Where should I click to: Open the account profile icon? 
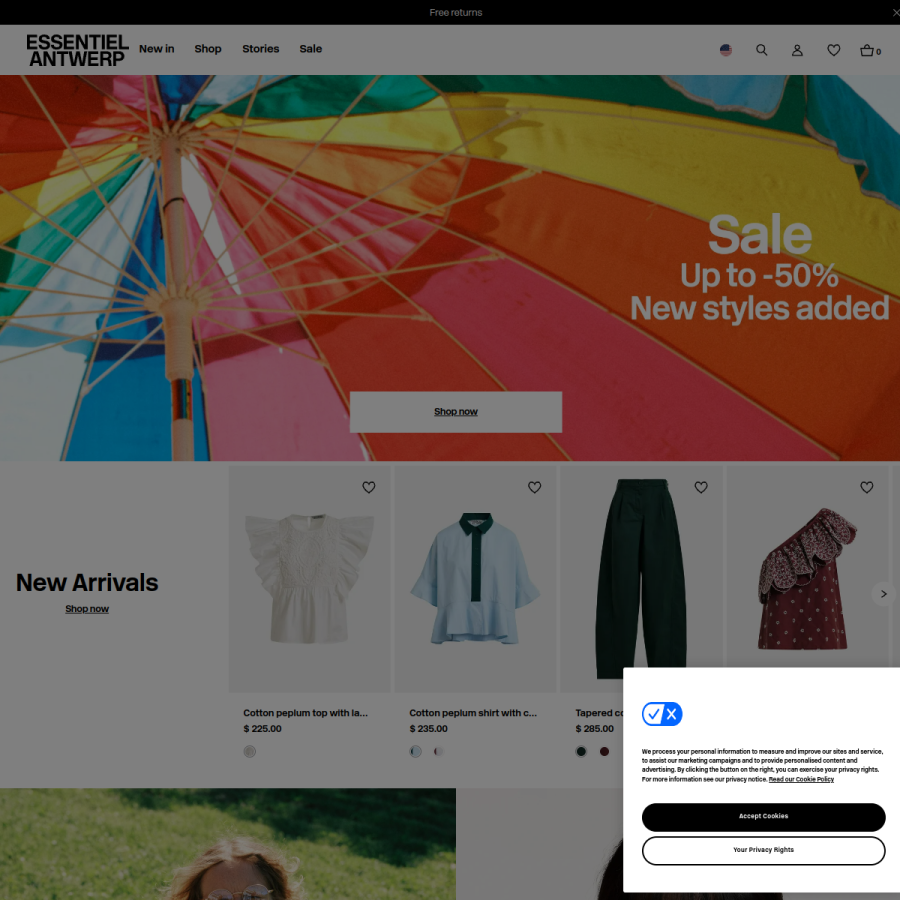(797, 51)
